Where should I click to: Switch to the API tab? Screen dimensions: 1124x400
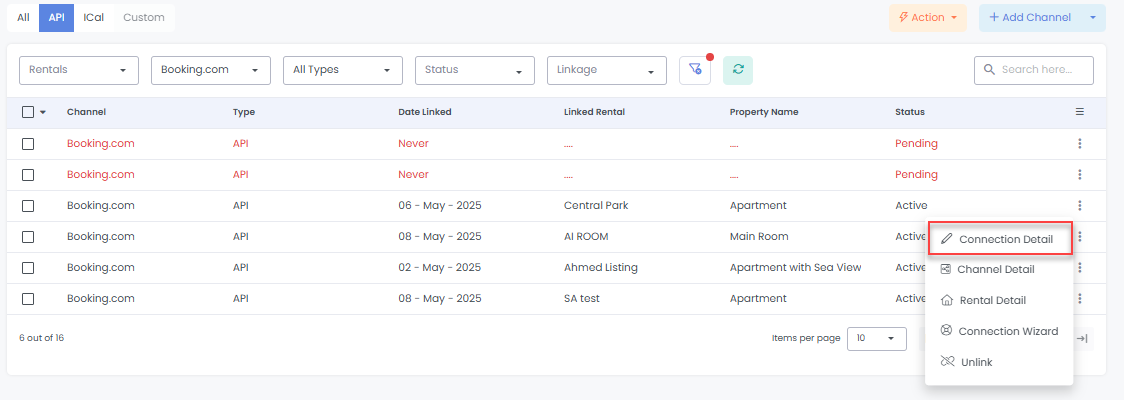click(x=57, y=17)
